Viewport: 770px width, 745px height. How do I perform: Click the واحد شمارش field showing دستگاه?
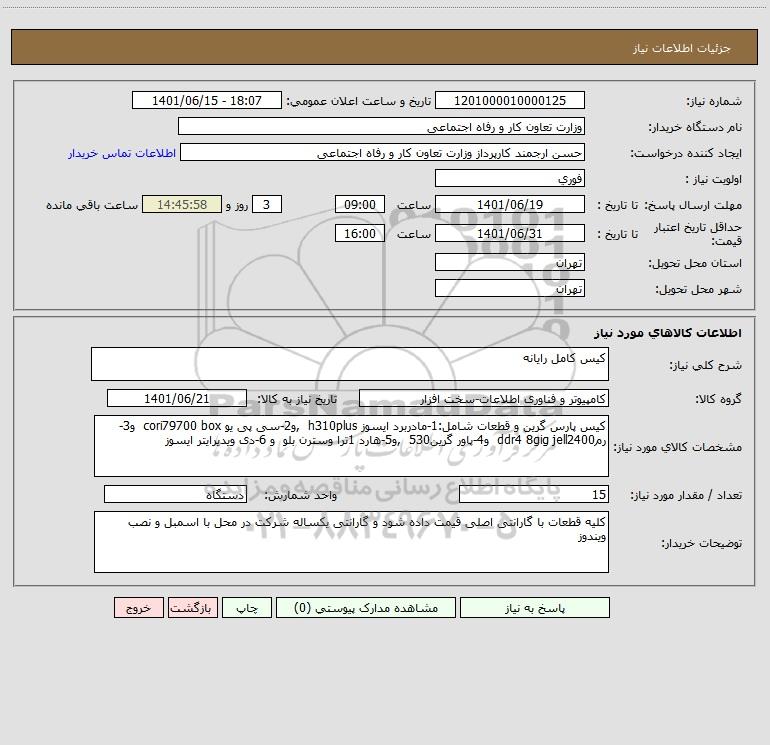click(175, 494)
